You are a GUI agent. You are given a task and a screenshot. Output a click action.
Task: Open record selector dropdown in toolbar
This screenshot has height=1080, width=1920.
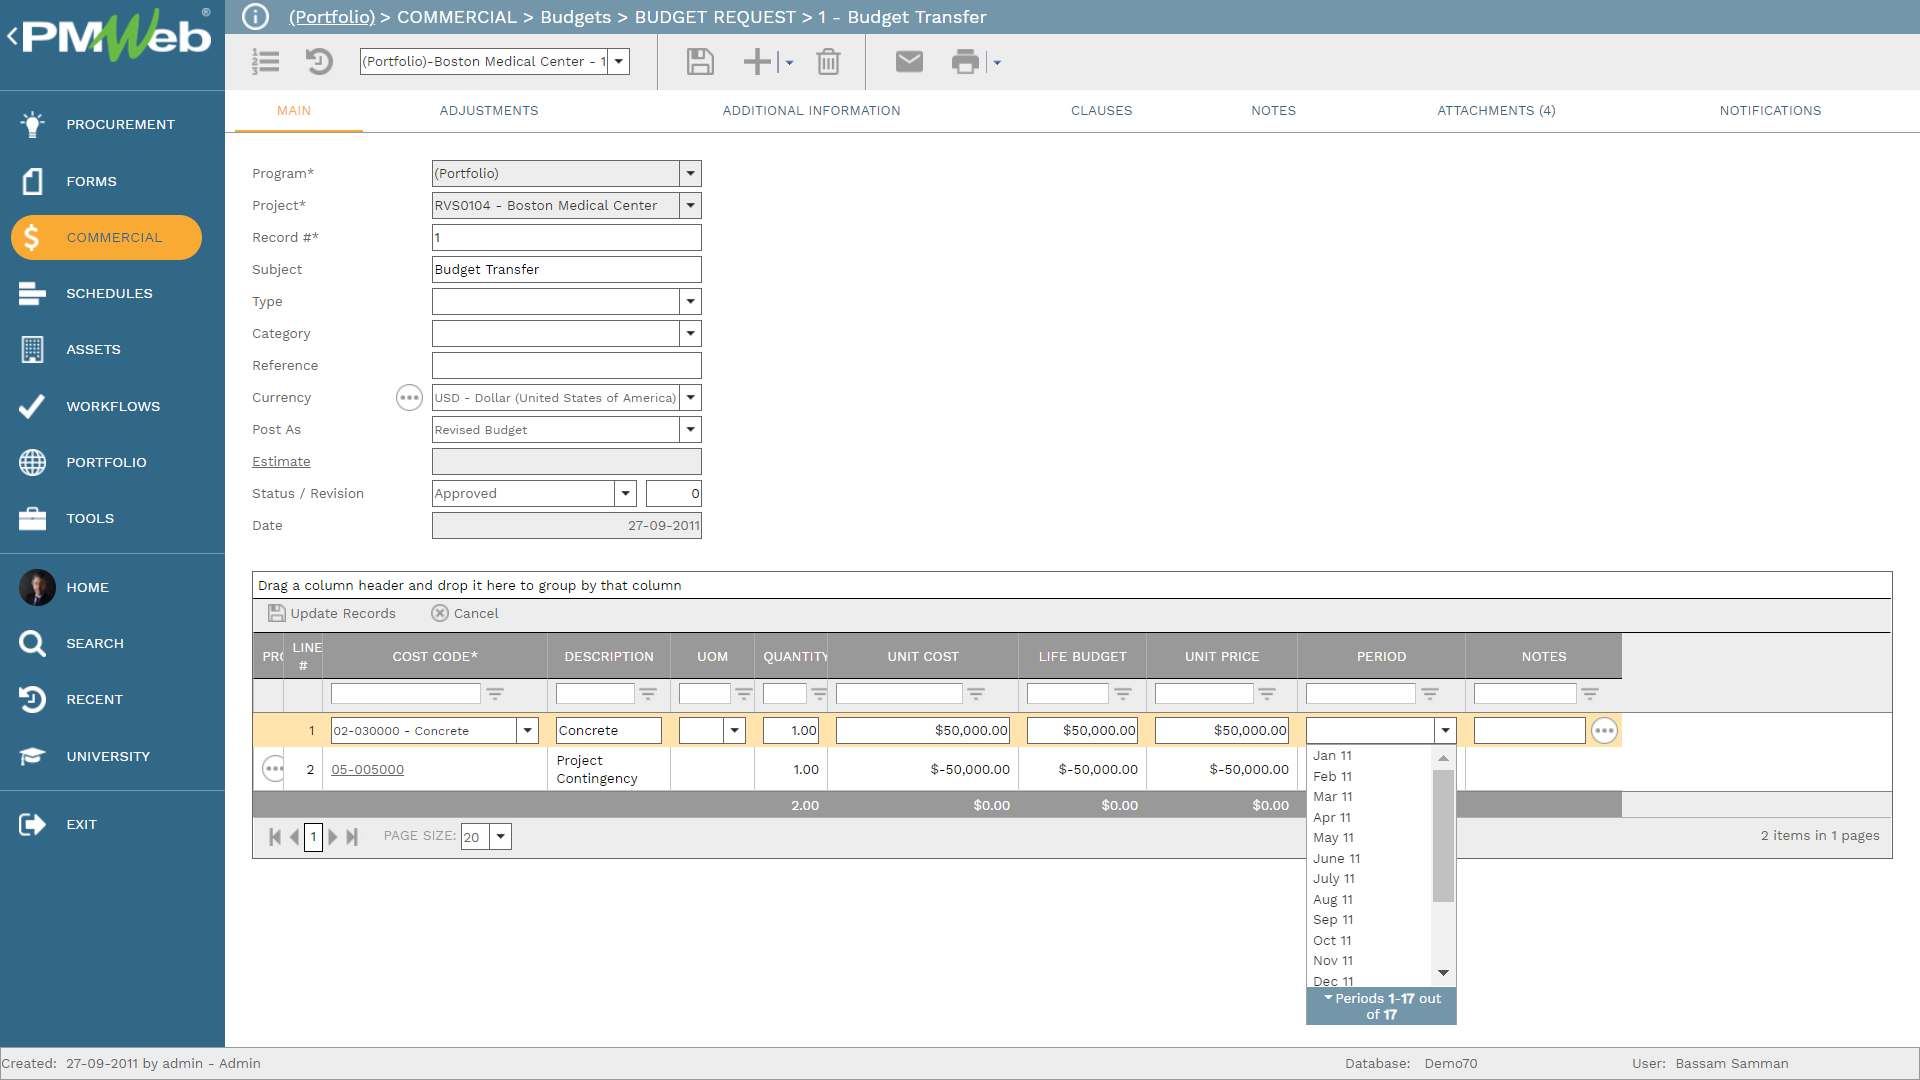(x=619, y=62)
